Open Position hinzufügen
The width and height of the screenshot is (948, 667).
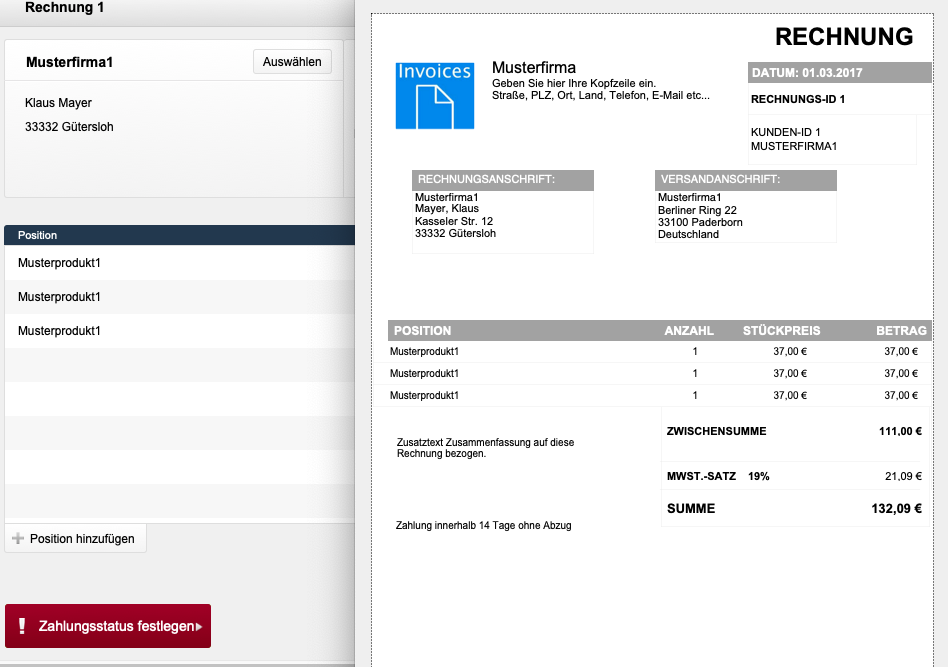(75, 538)
